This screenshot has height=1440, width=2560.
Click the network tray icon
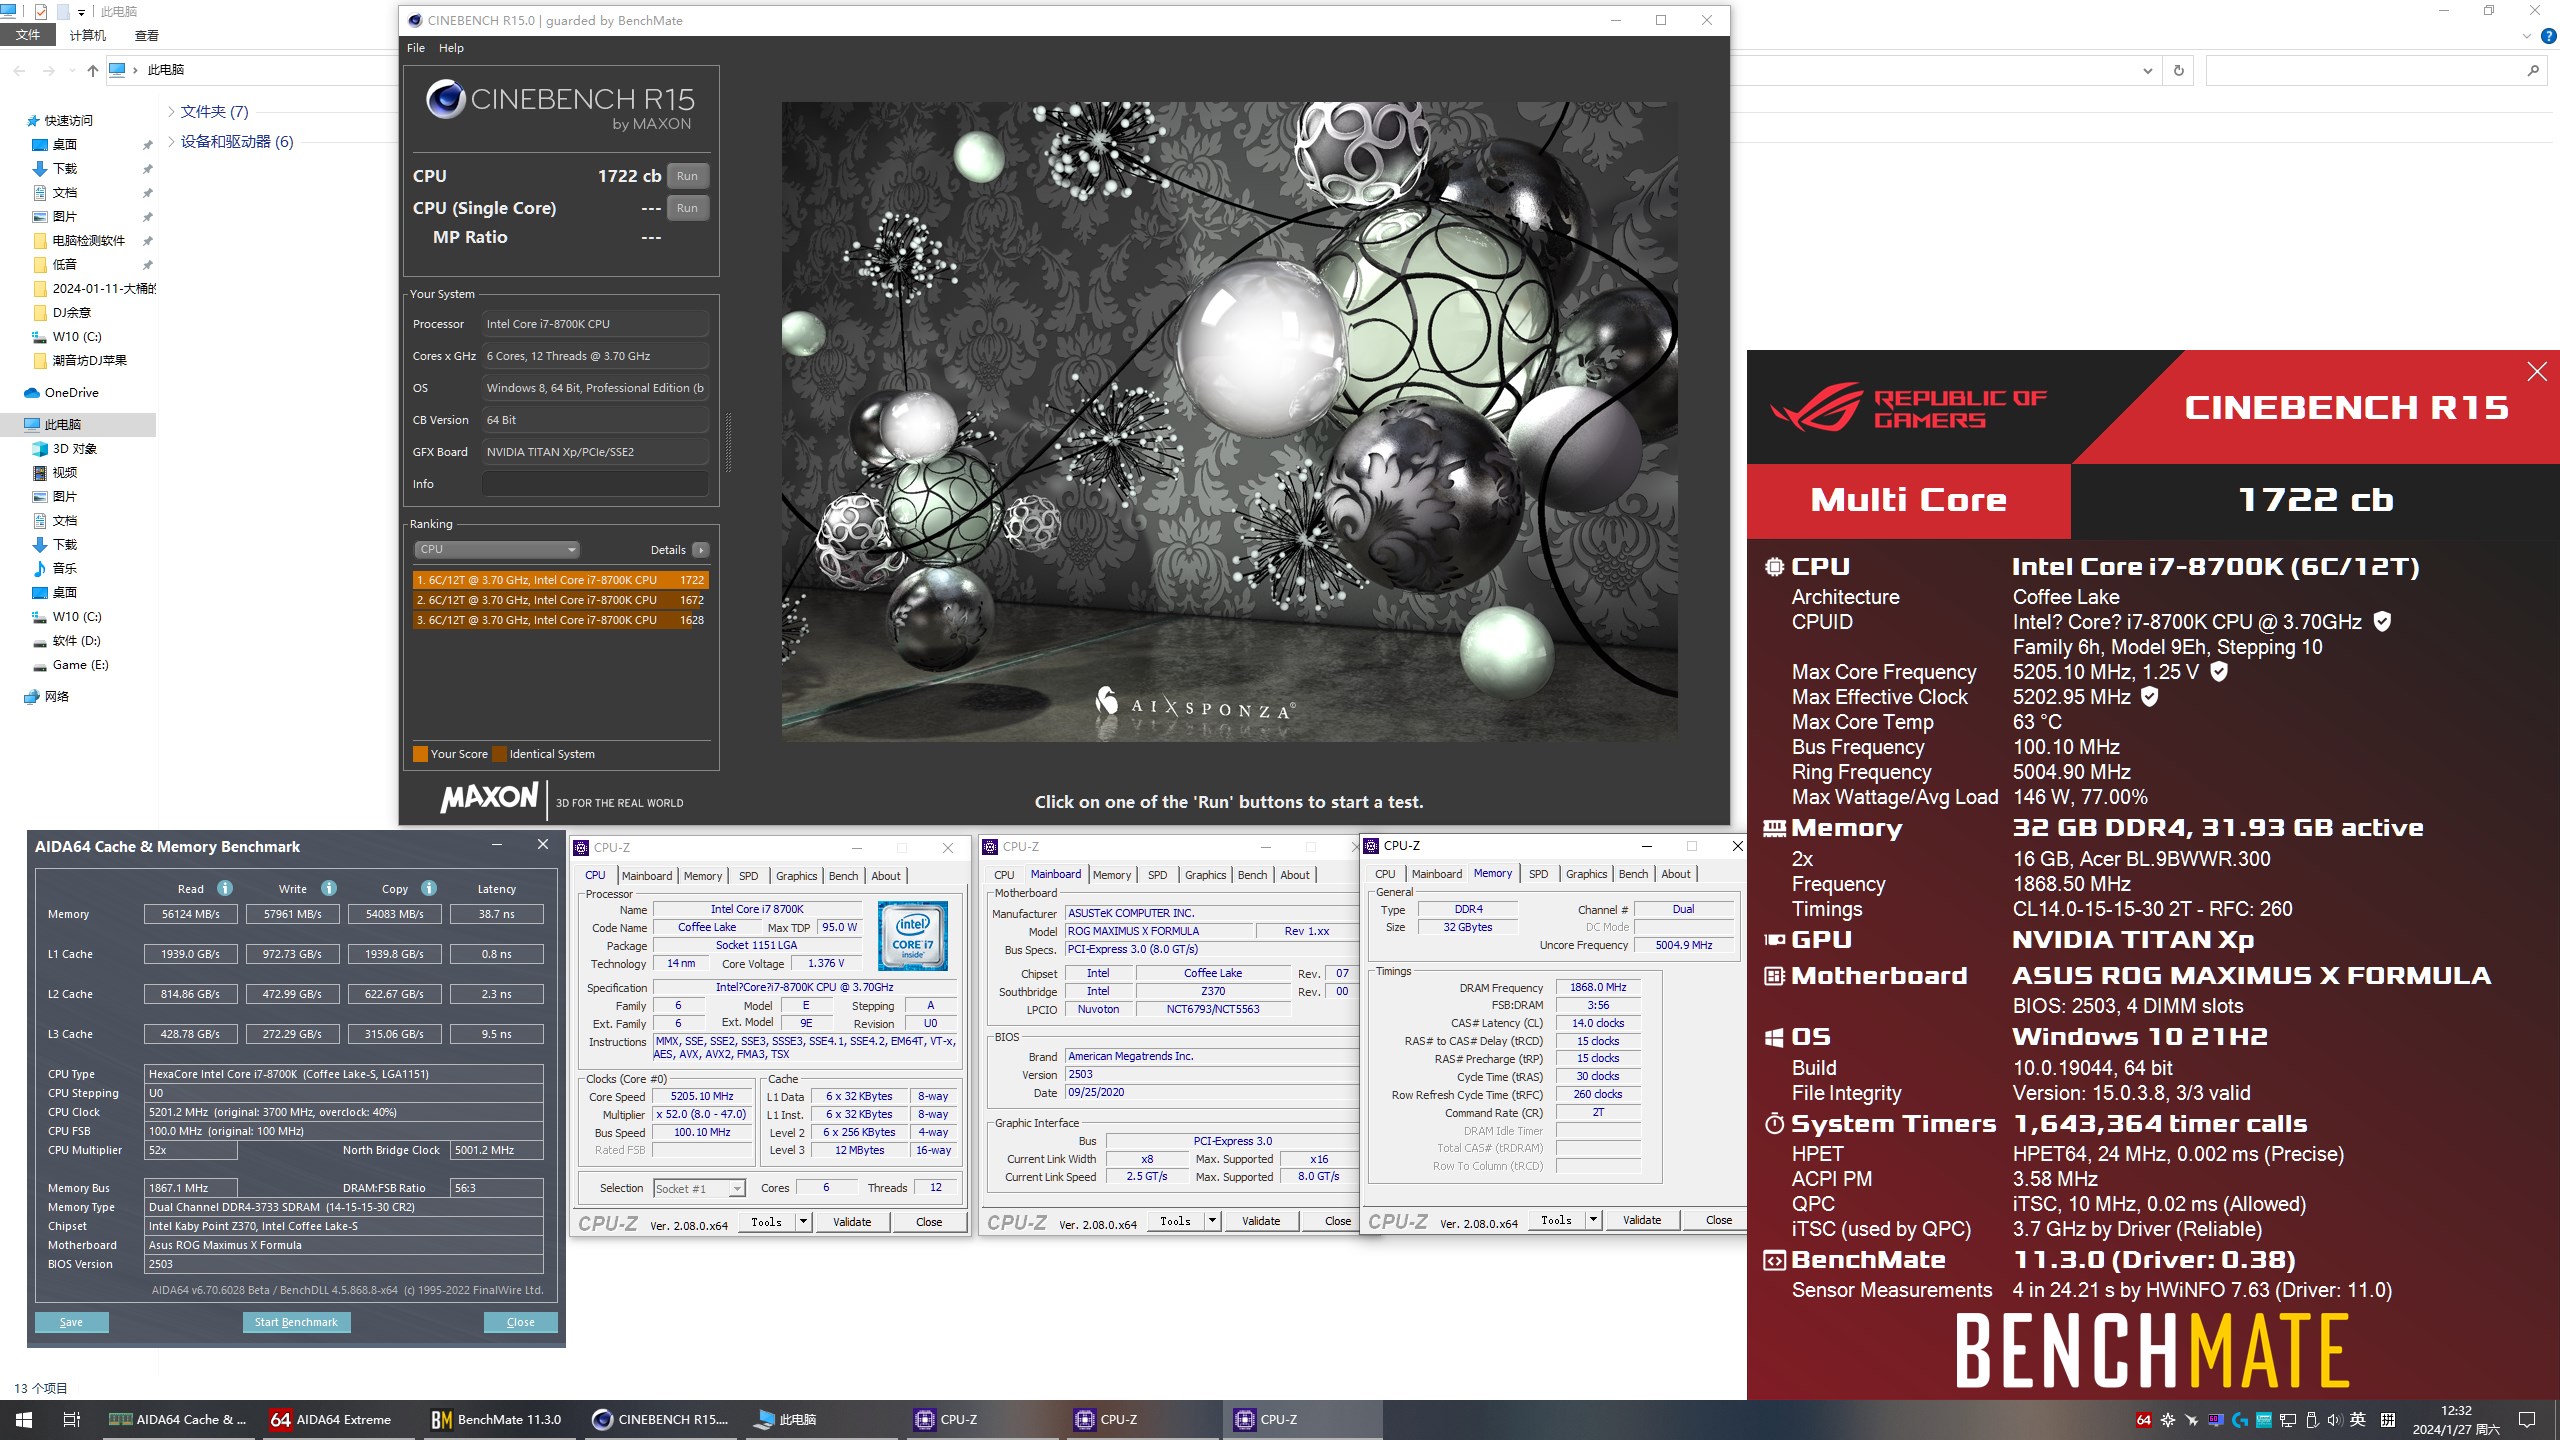(2287, 1420)
